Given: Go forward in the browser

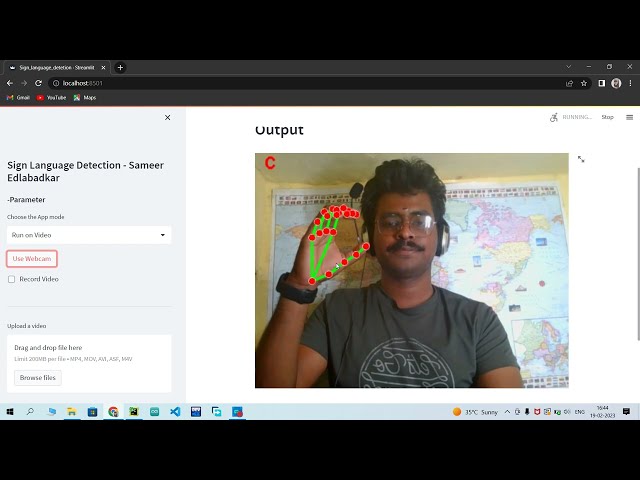Looking at the screenshot, I should click(x=24, y=83).
